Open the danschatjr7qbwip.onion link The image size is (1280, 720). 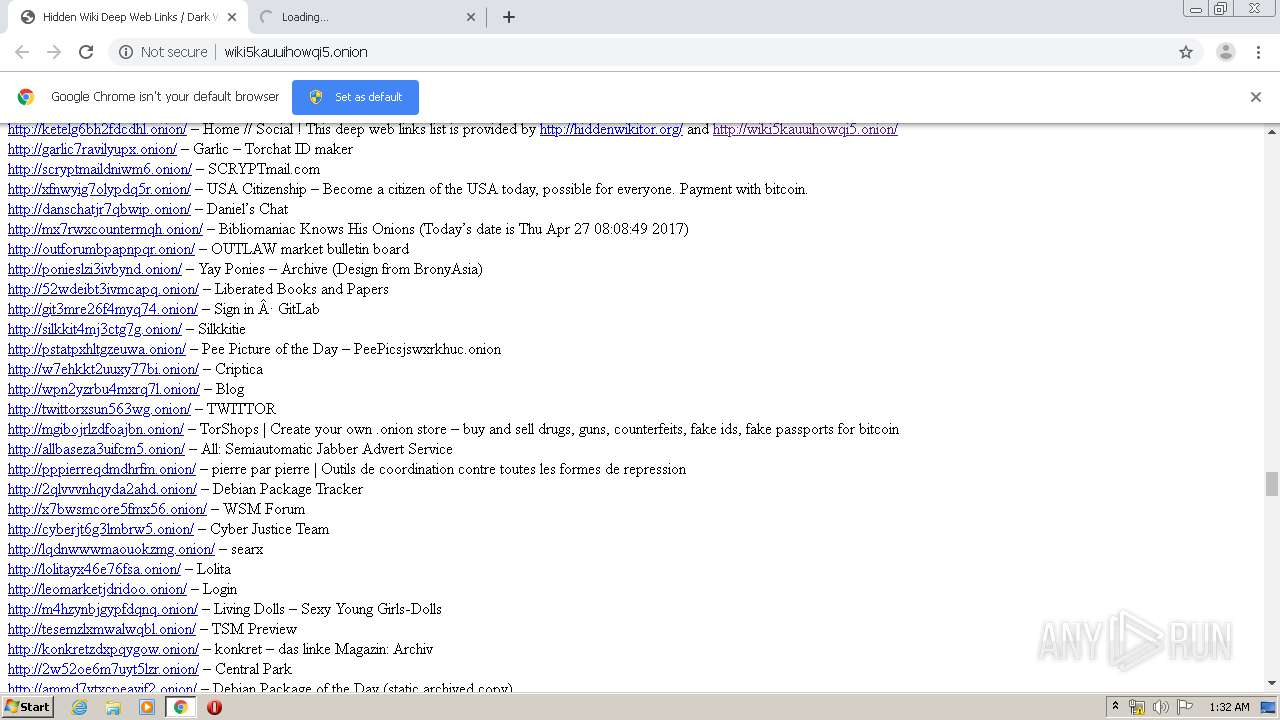point(99,209)
